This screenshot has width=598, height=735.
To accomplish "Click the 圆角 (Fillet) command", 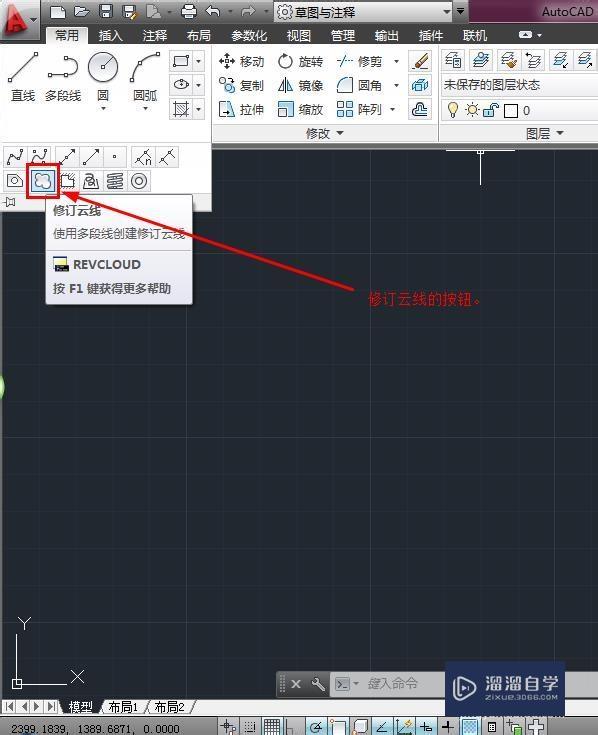I will 359,85.
